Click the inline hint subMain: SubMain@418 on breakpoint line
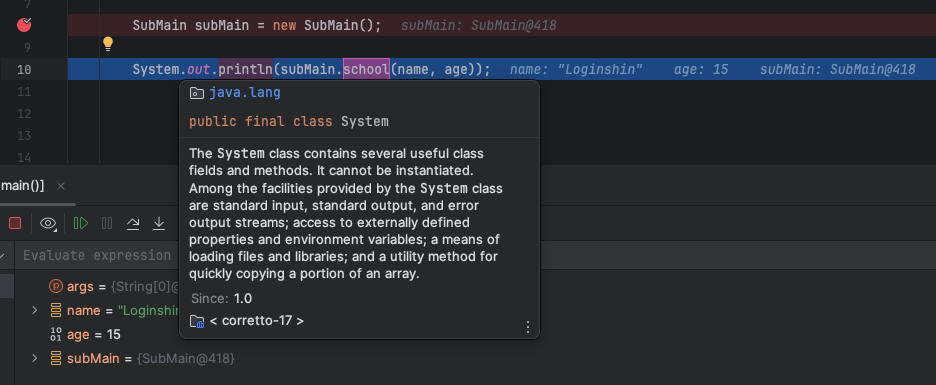Image resolution: width=936 pixels, height=385 pixels. pos(479,26)
